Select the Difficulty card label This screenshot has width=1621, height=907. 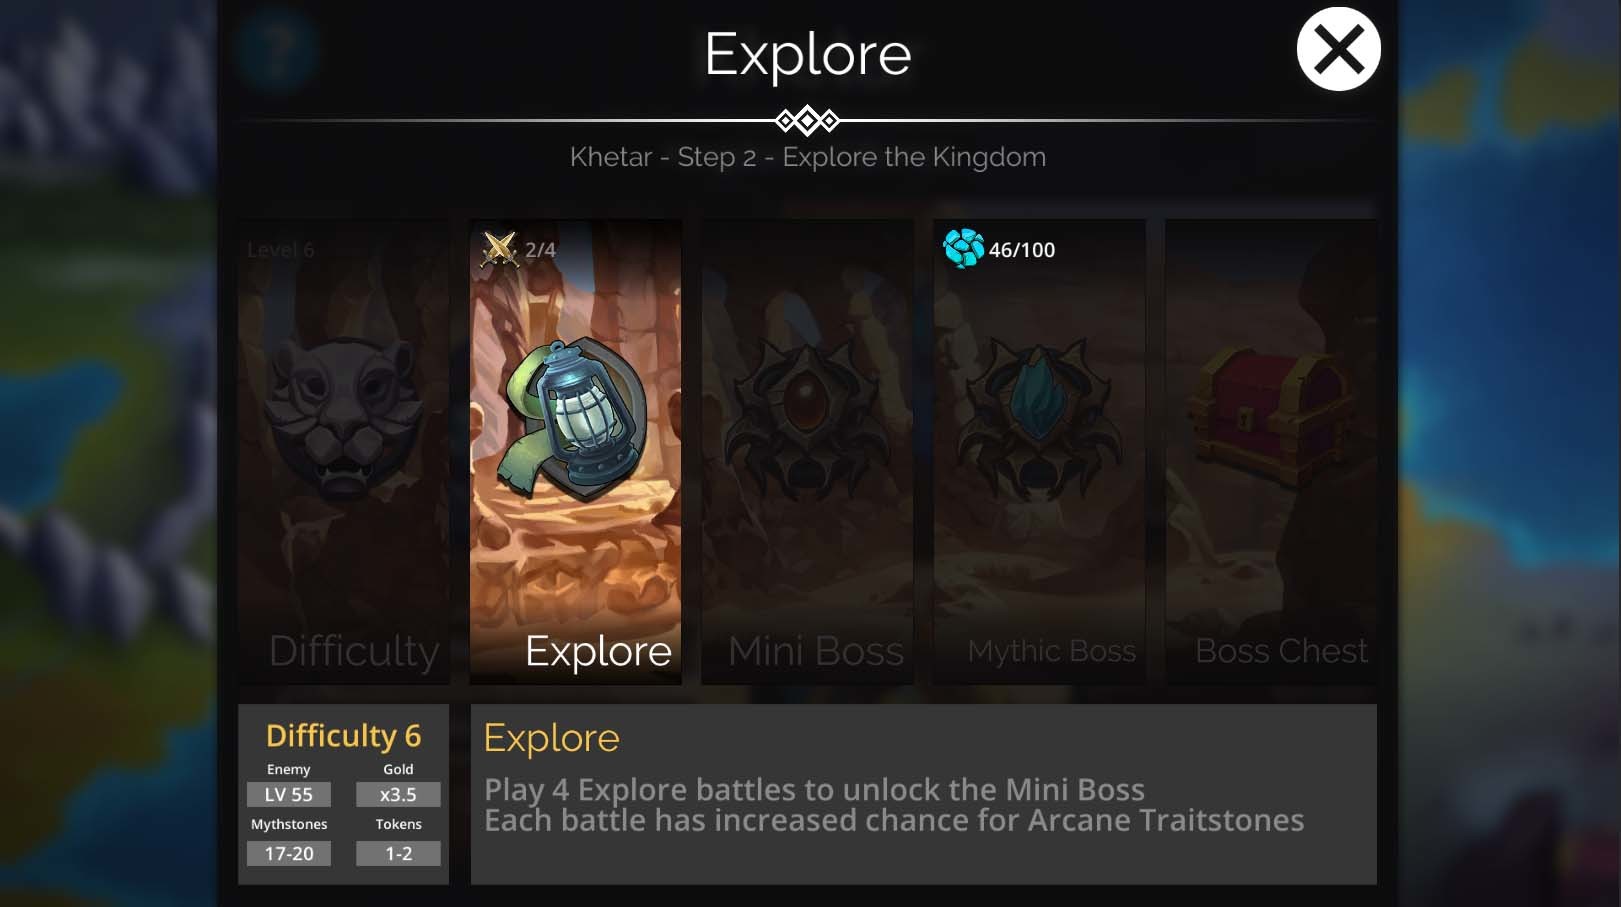click(x=354, y=652)
